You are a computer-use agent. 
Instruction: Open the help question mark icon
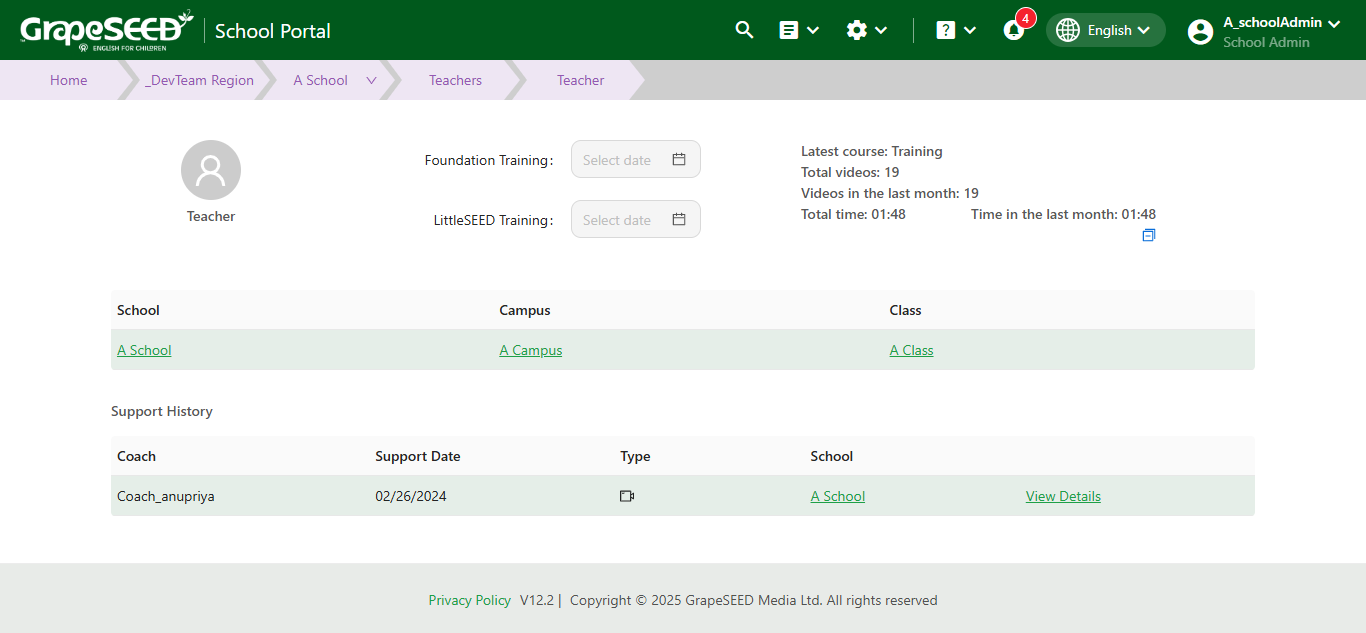click(946, 30)
